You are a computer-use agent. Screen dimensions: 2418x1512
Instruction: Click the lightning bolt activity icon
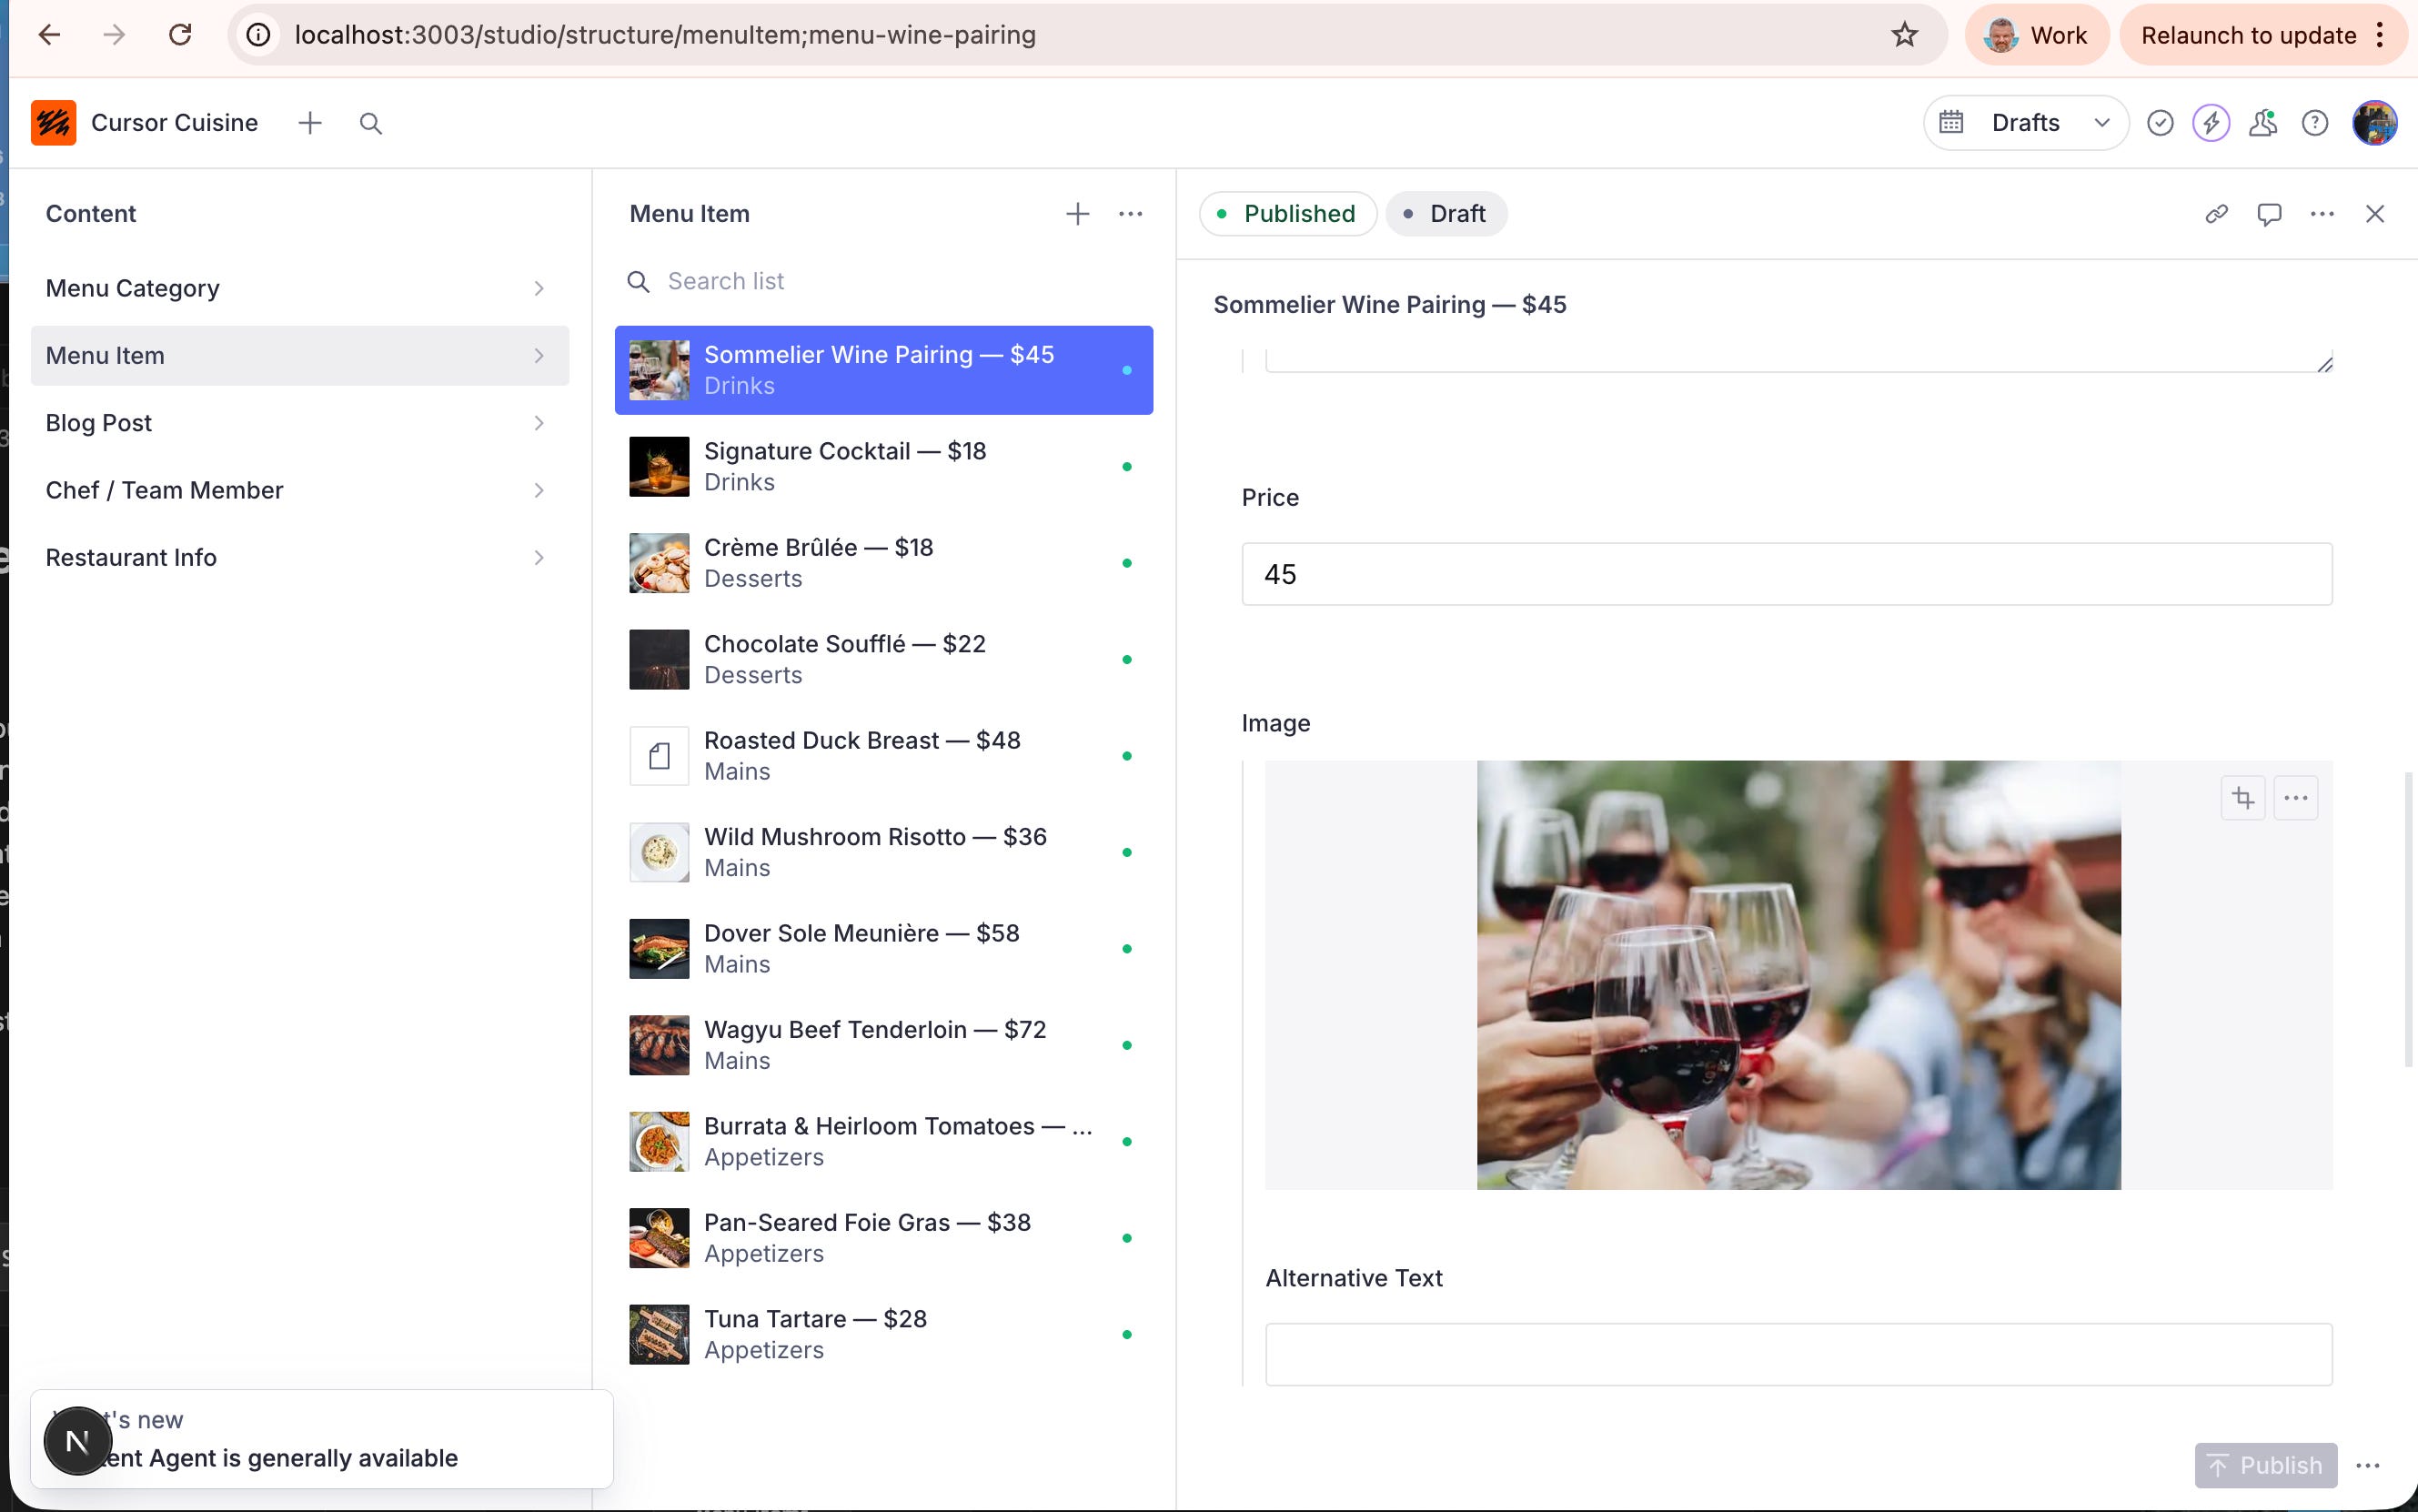(2211, 123)
